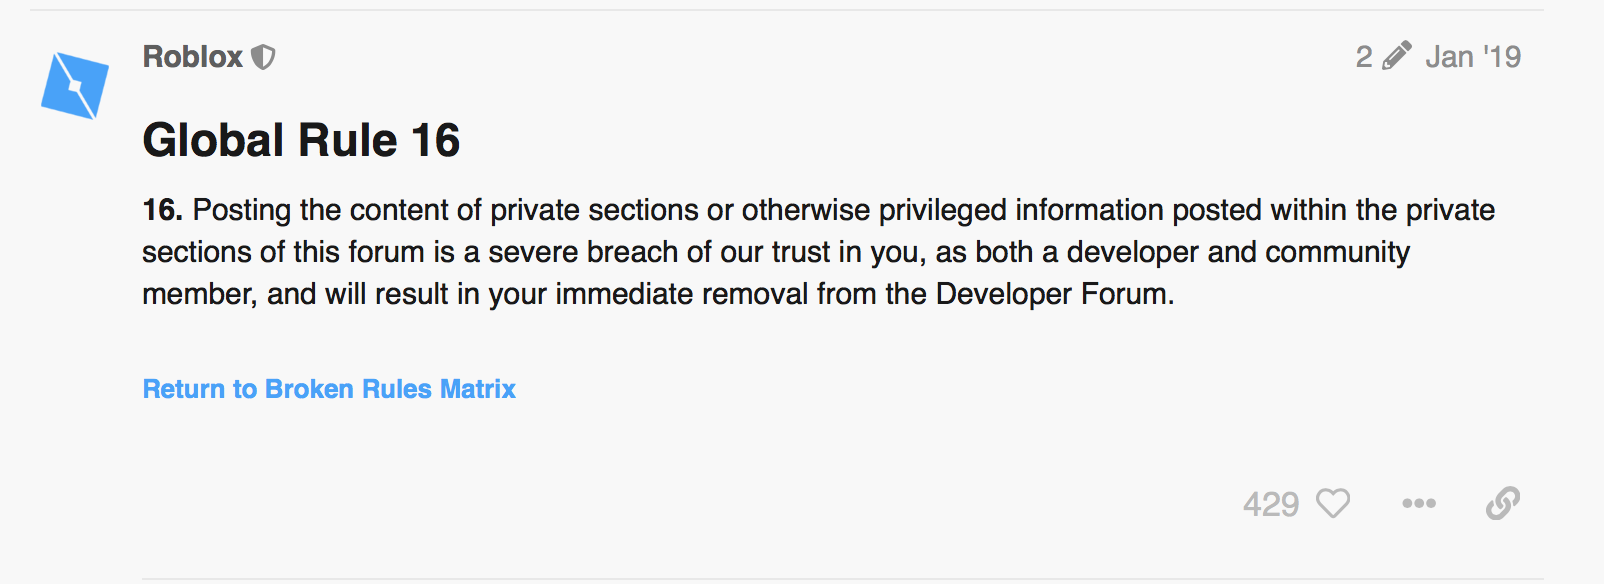The height and width of the screenshot is (584, 1604).
Task: Click the text line starting 'Posting the content'
Action: click(x=818, y=210)
